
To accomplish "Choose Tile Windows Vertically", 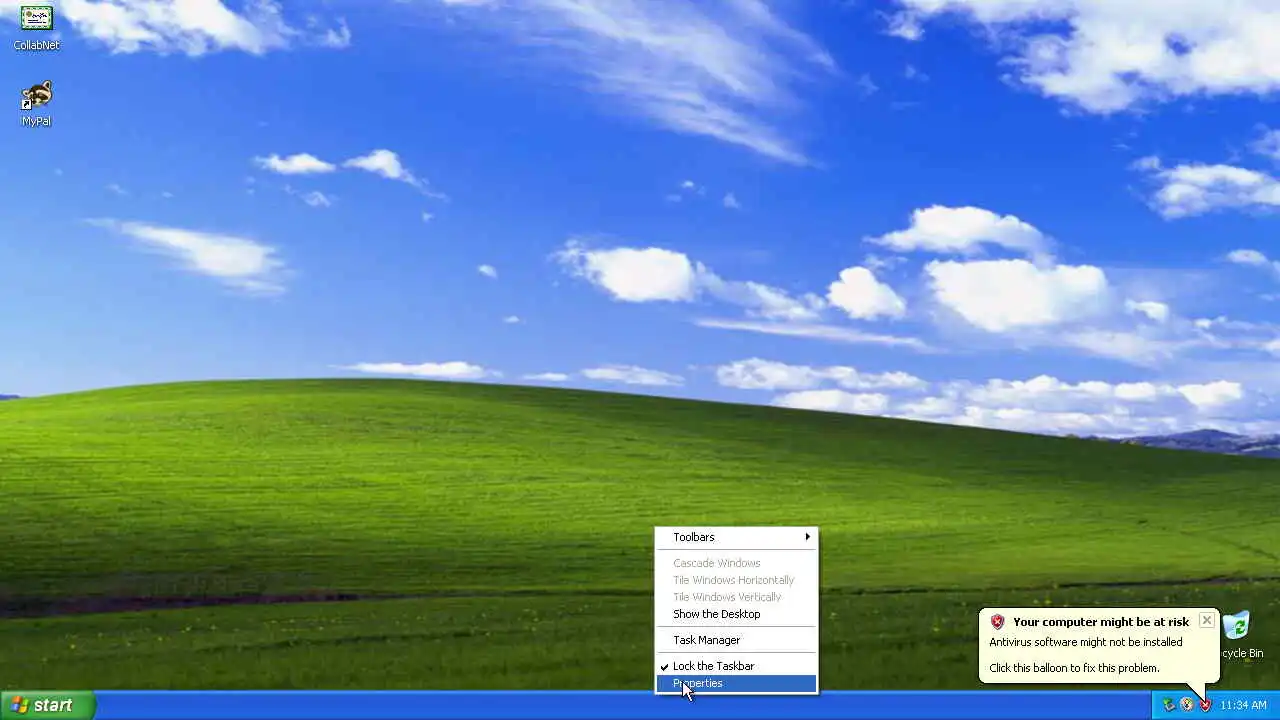I will coord(736,597).
